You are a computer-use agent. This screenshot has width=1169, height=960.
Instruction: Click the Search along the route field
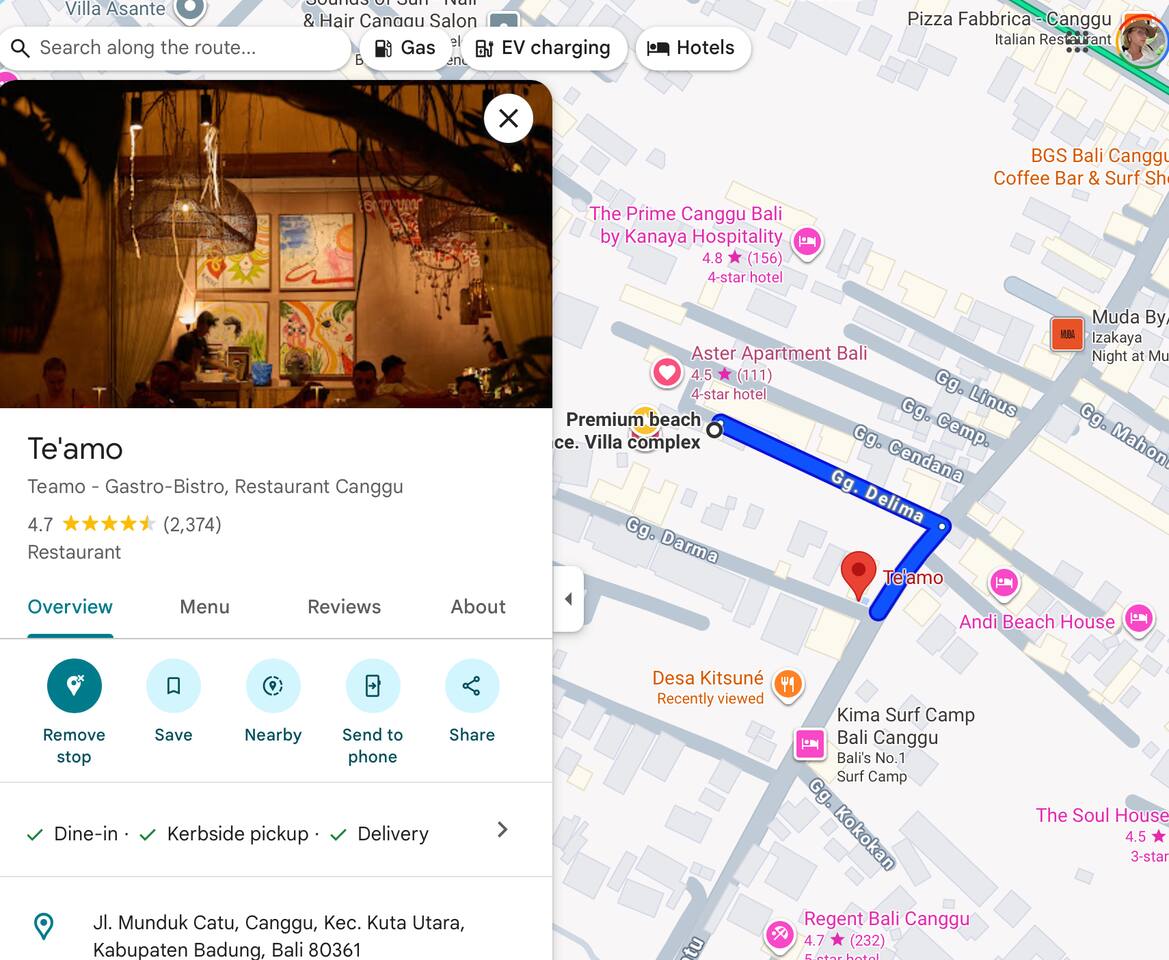(180, 48)
